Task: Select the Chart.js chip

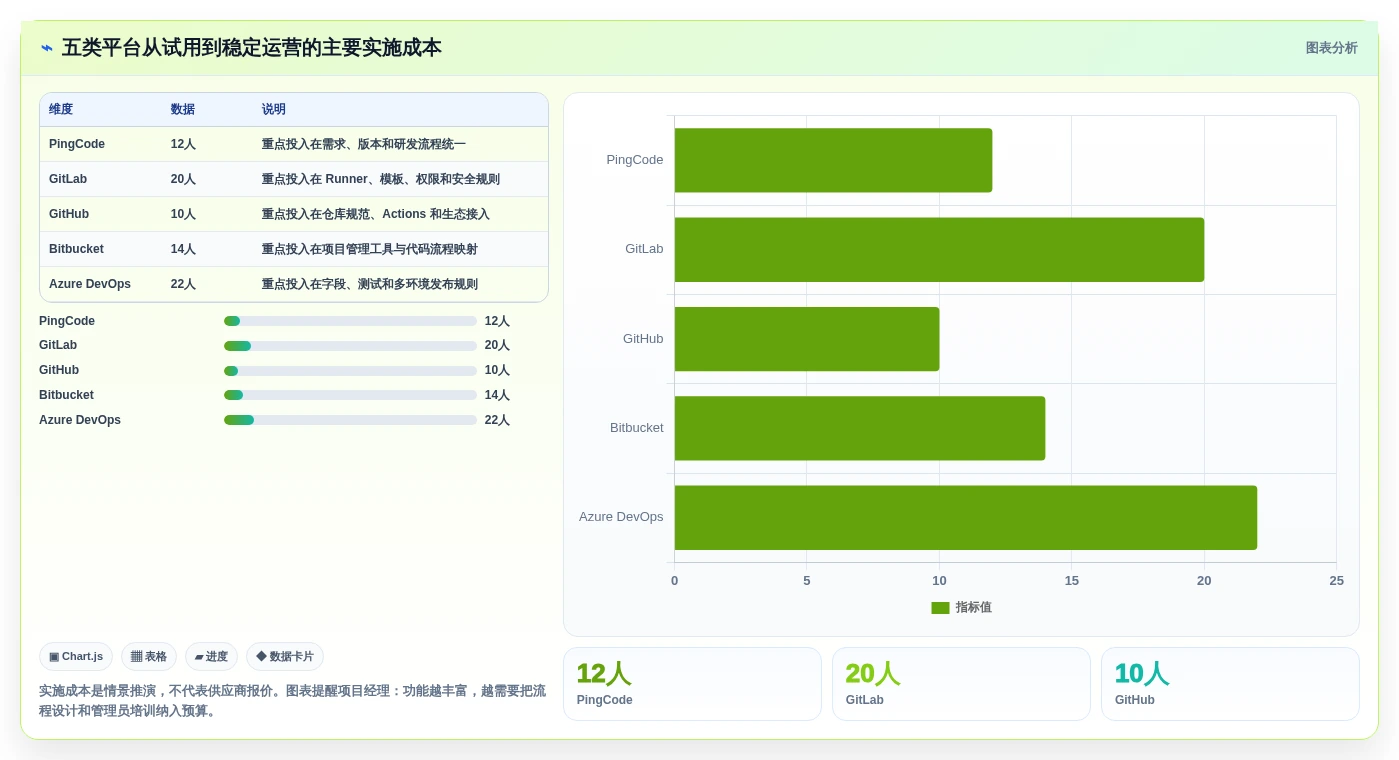Action: coord(76,657)
